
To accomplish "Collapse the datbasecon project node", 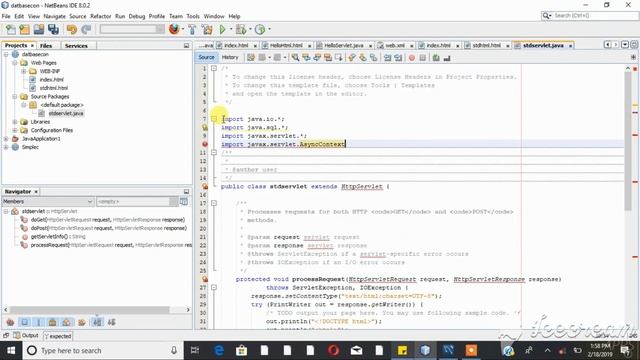I will (6, 54).
